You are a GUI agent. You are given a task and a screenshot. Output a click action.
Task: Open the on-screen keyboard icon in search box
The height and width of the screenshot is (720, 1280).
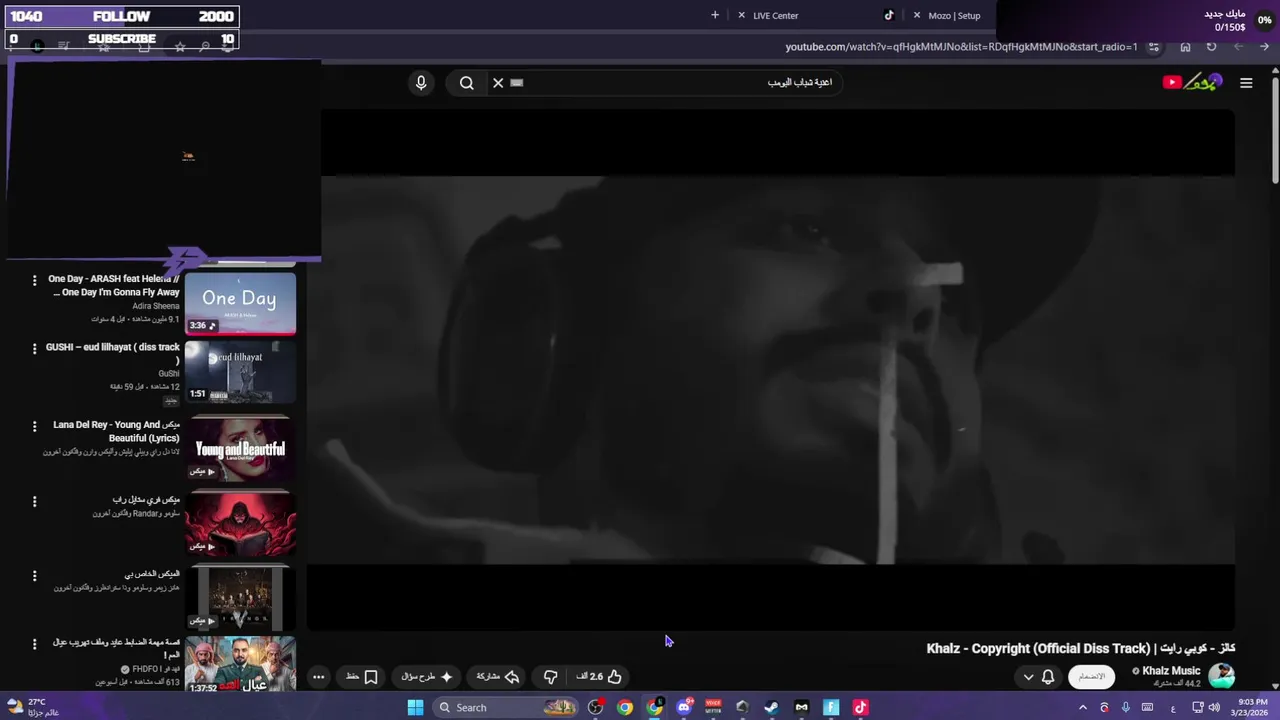517,83
